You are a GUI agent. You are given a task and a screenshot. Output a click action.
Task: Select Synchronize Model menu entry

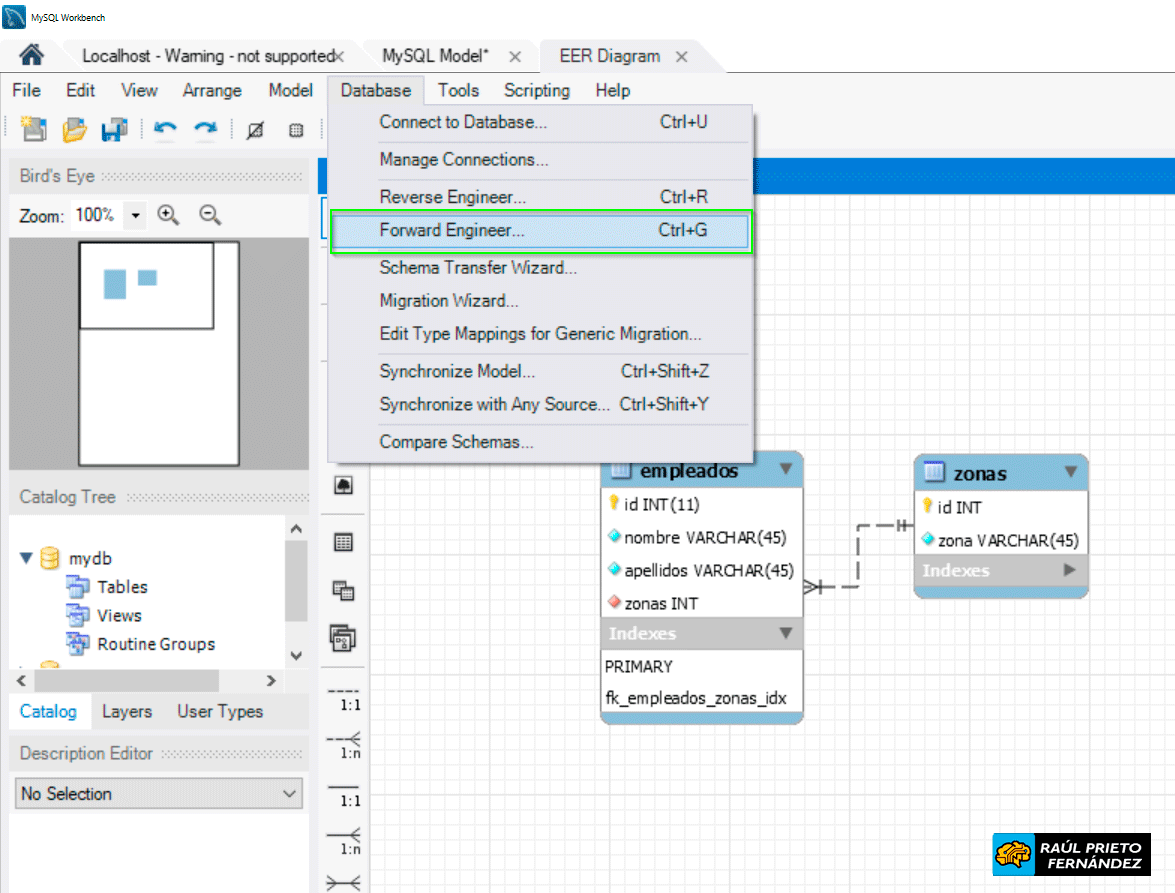[x=457, y=371]
